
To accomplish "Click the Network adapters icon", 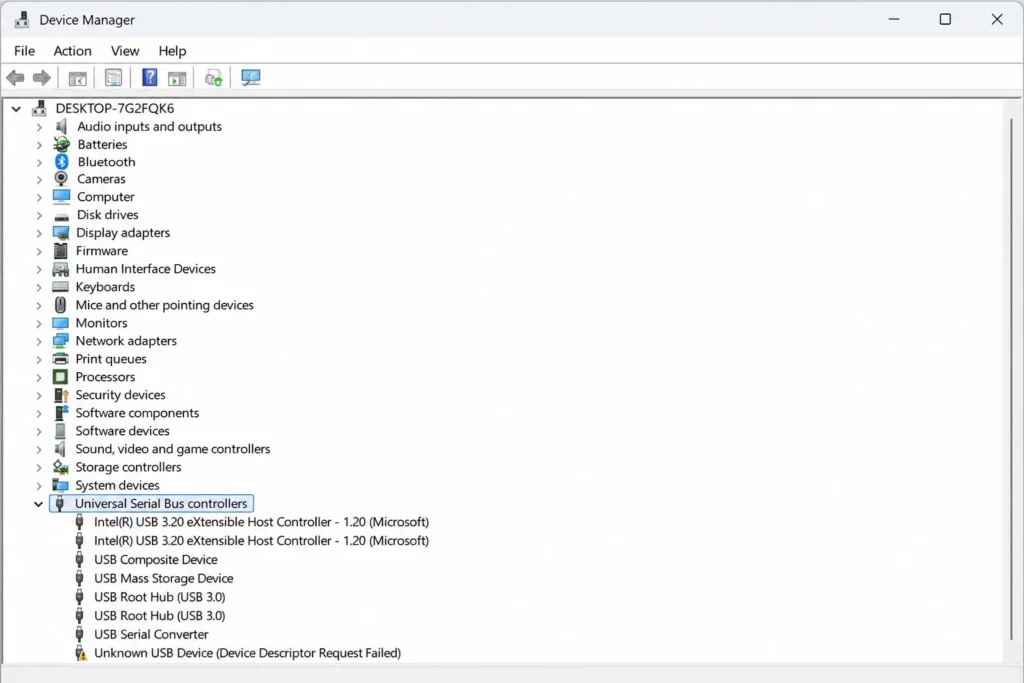I will point(60,340).
